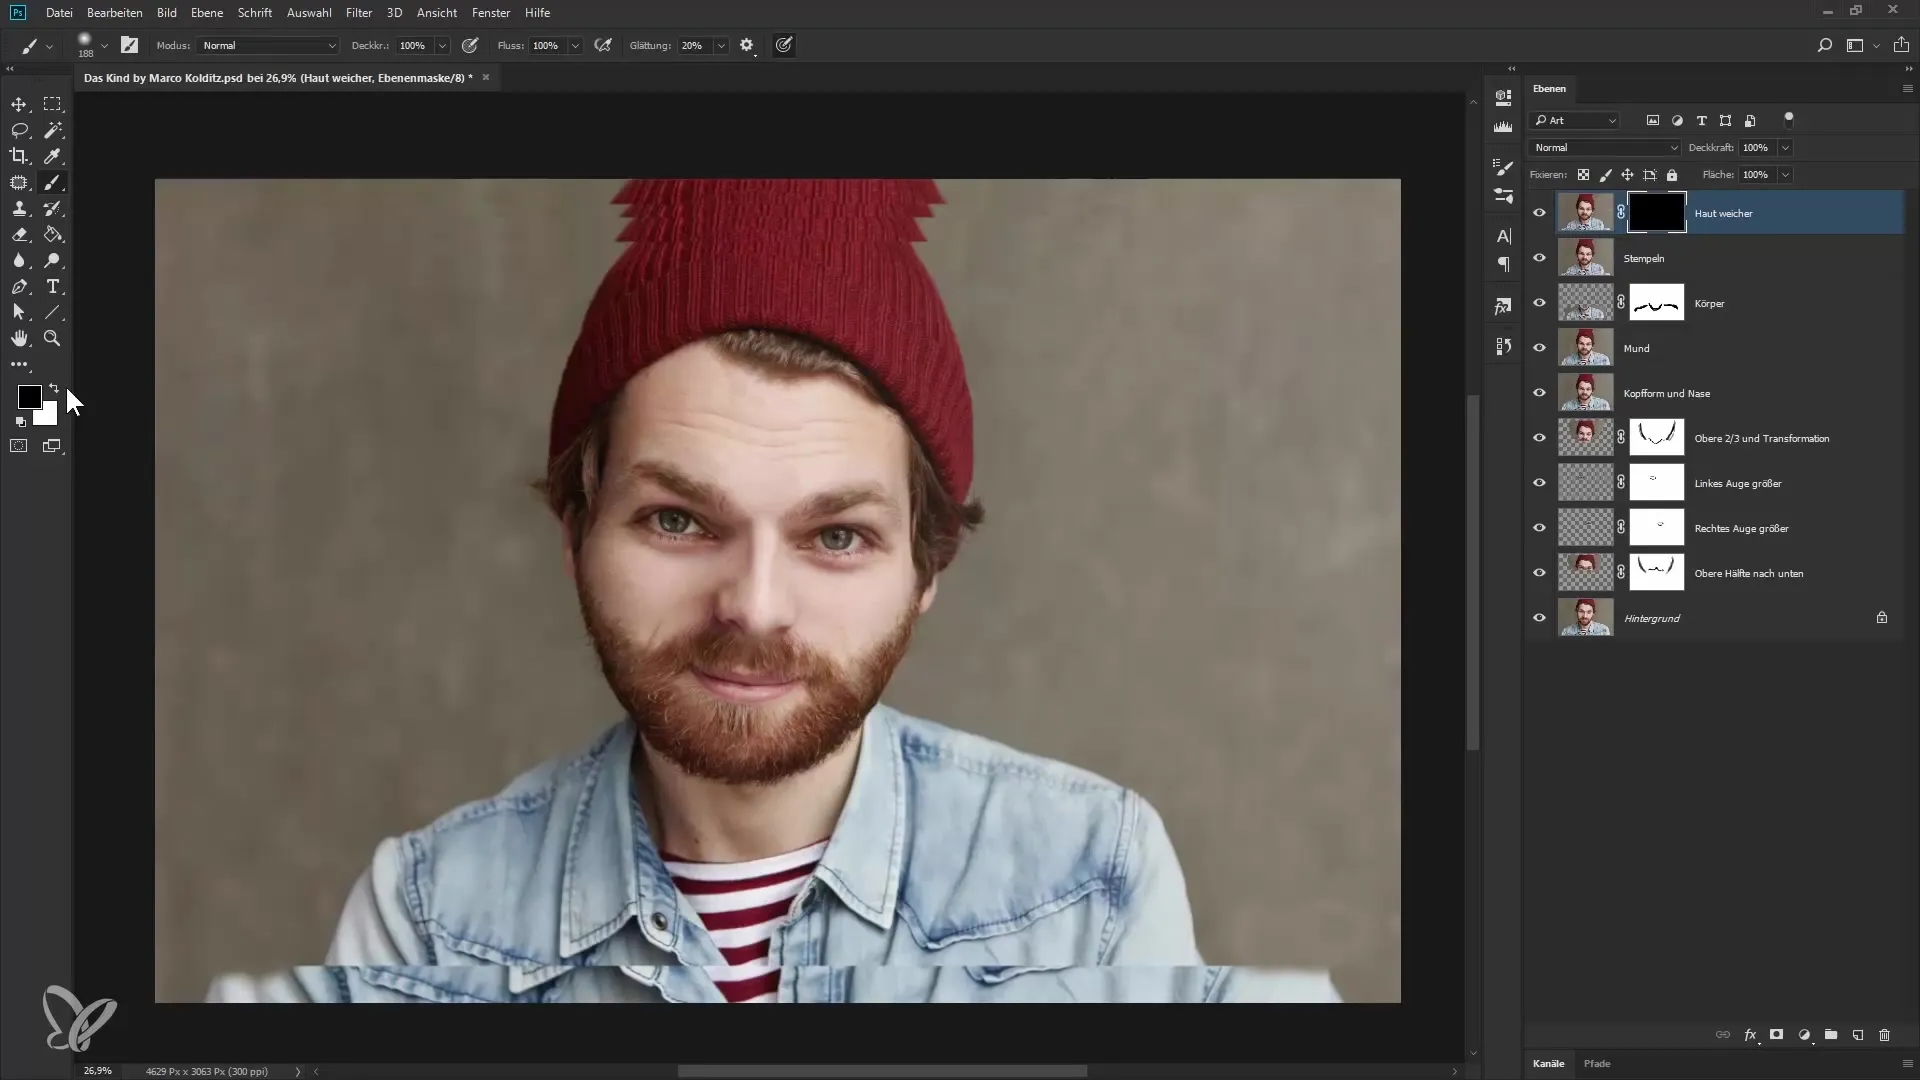1920x1080 pixels.
Task: Toggle visibility of Hintergrund layer
Action: (x=1539, y=618)
